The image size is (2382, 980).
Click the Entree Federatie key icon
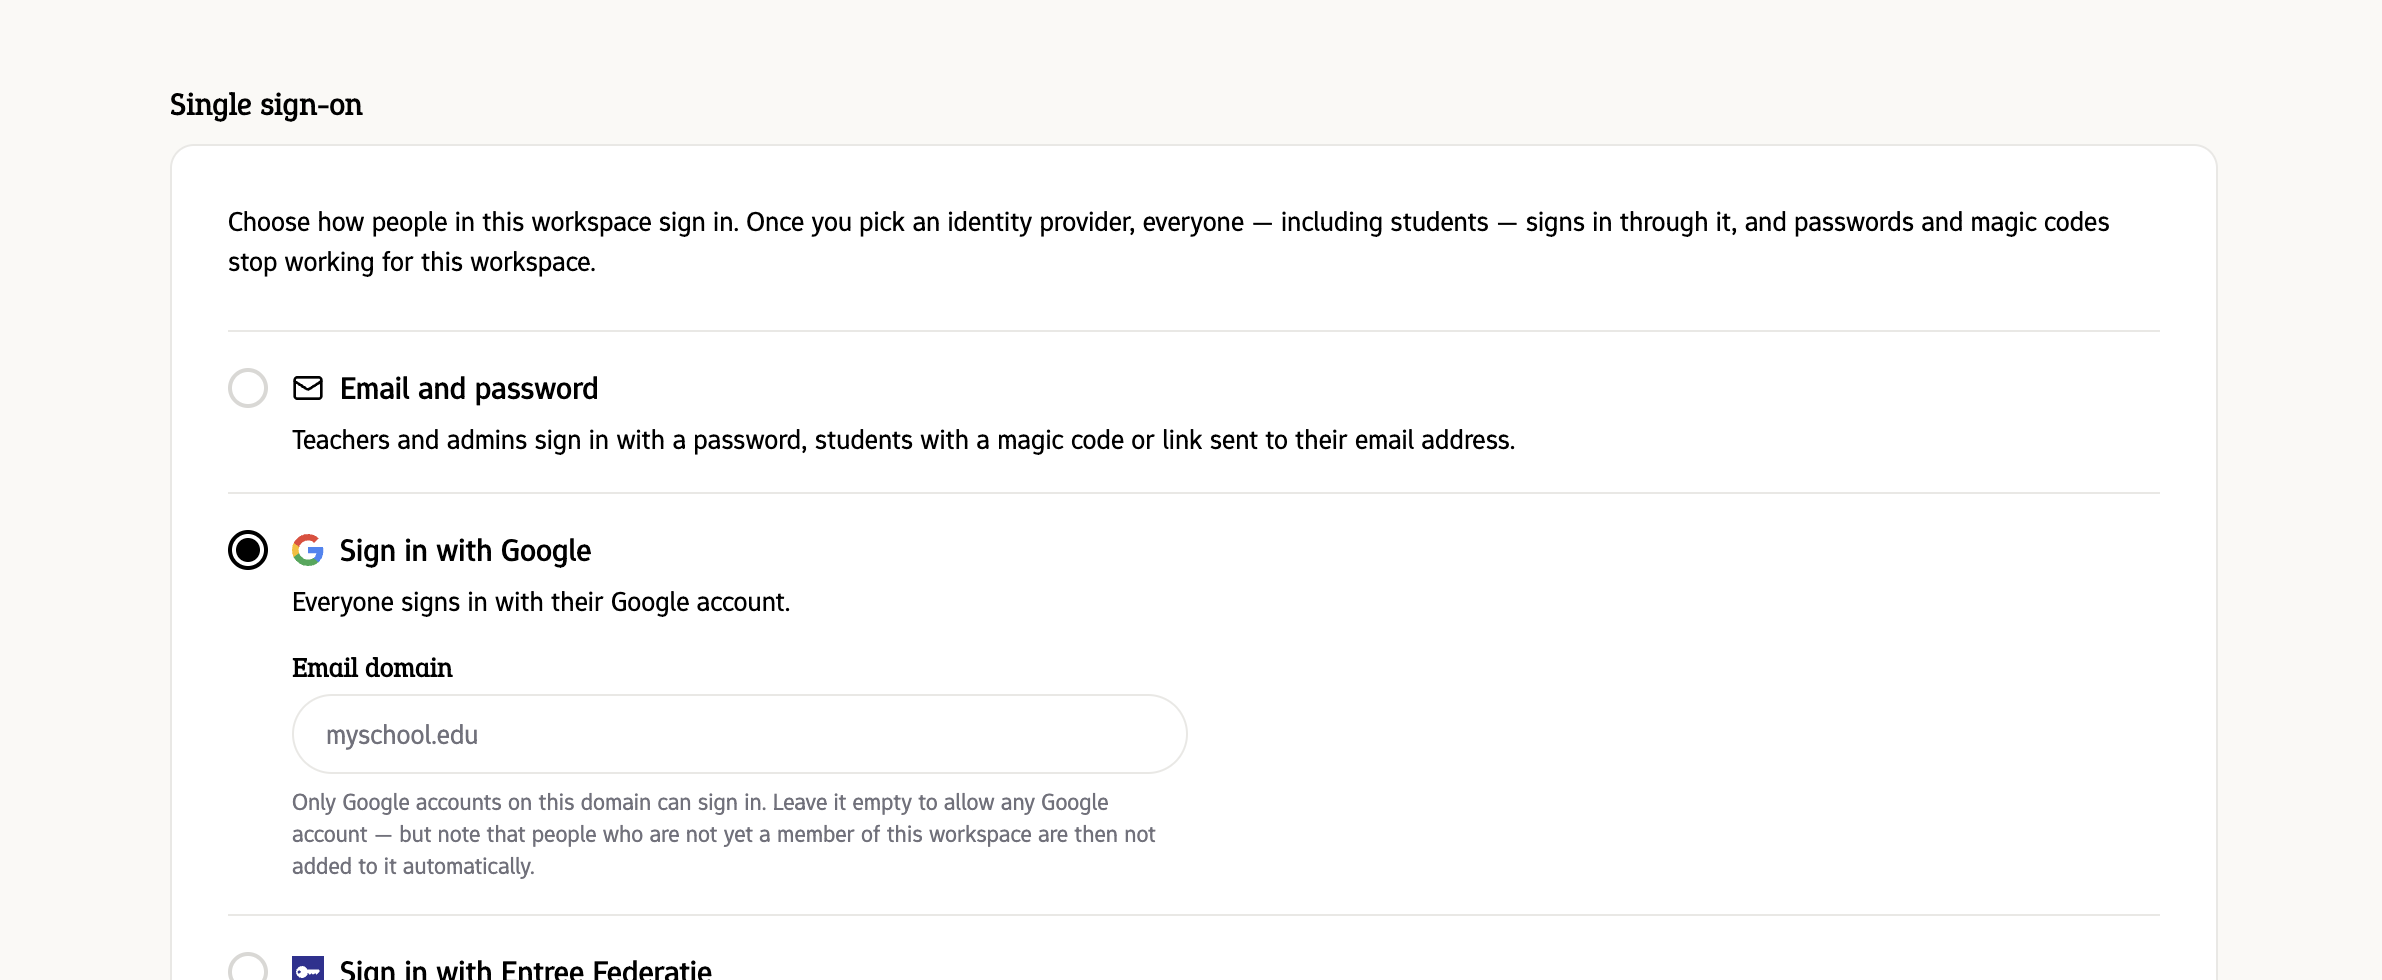click(x=308, y=969)
